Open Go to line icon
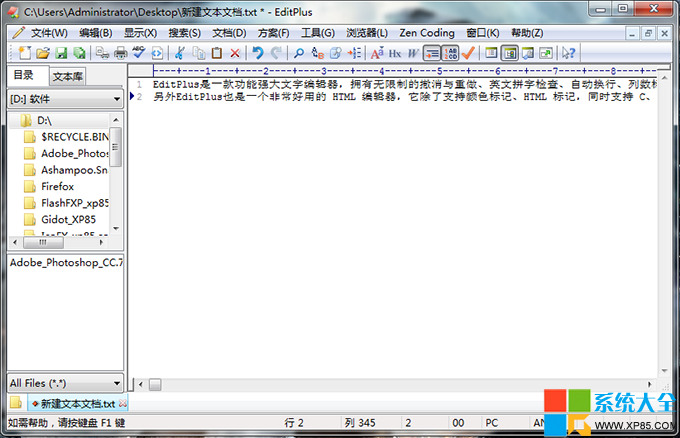 (x=336, y=53)
